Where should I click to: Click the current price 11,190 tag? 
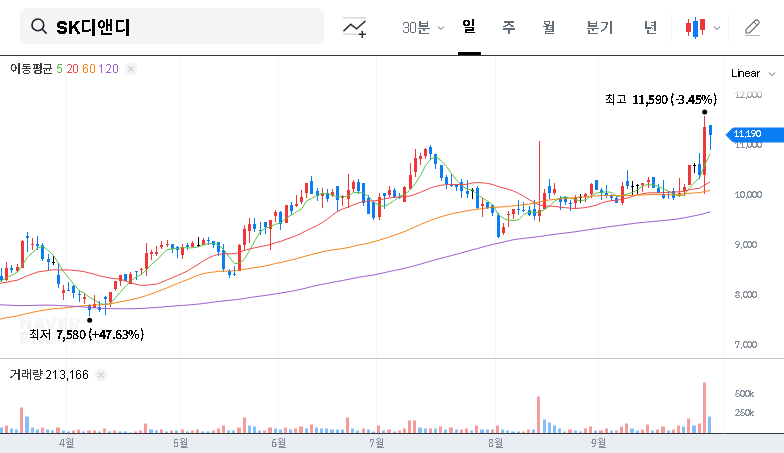click(x=746, y=134)
